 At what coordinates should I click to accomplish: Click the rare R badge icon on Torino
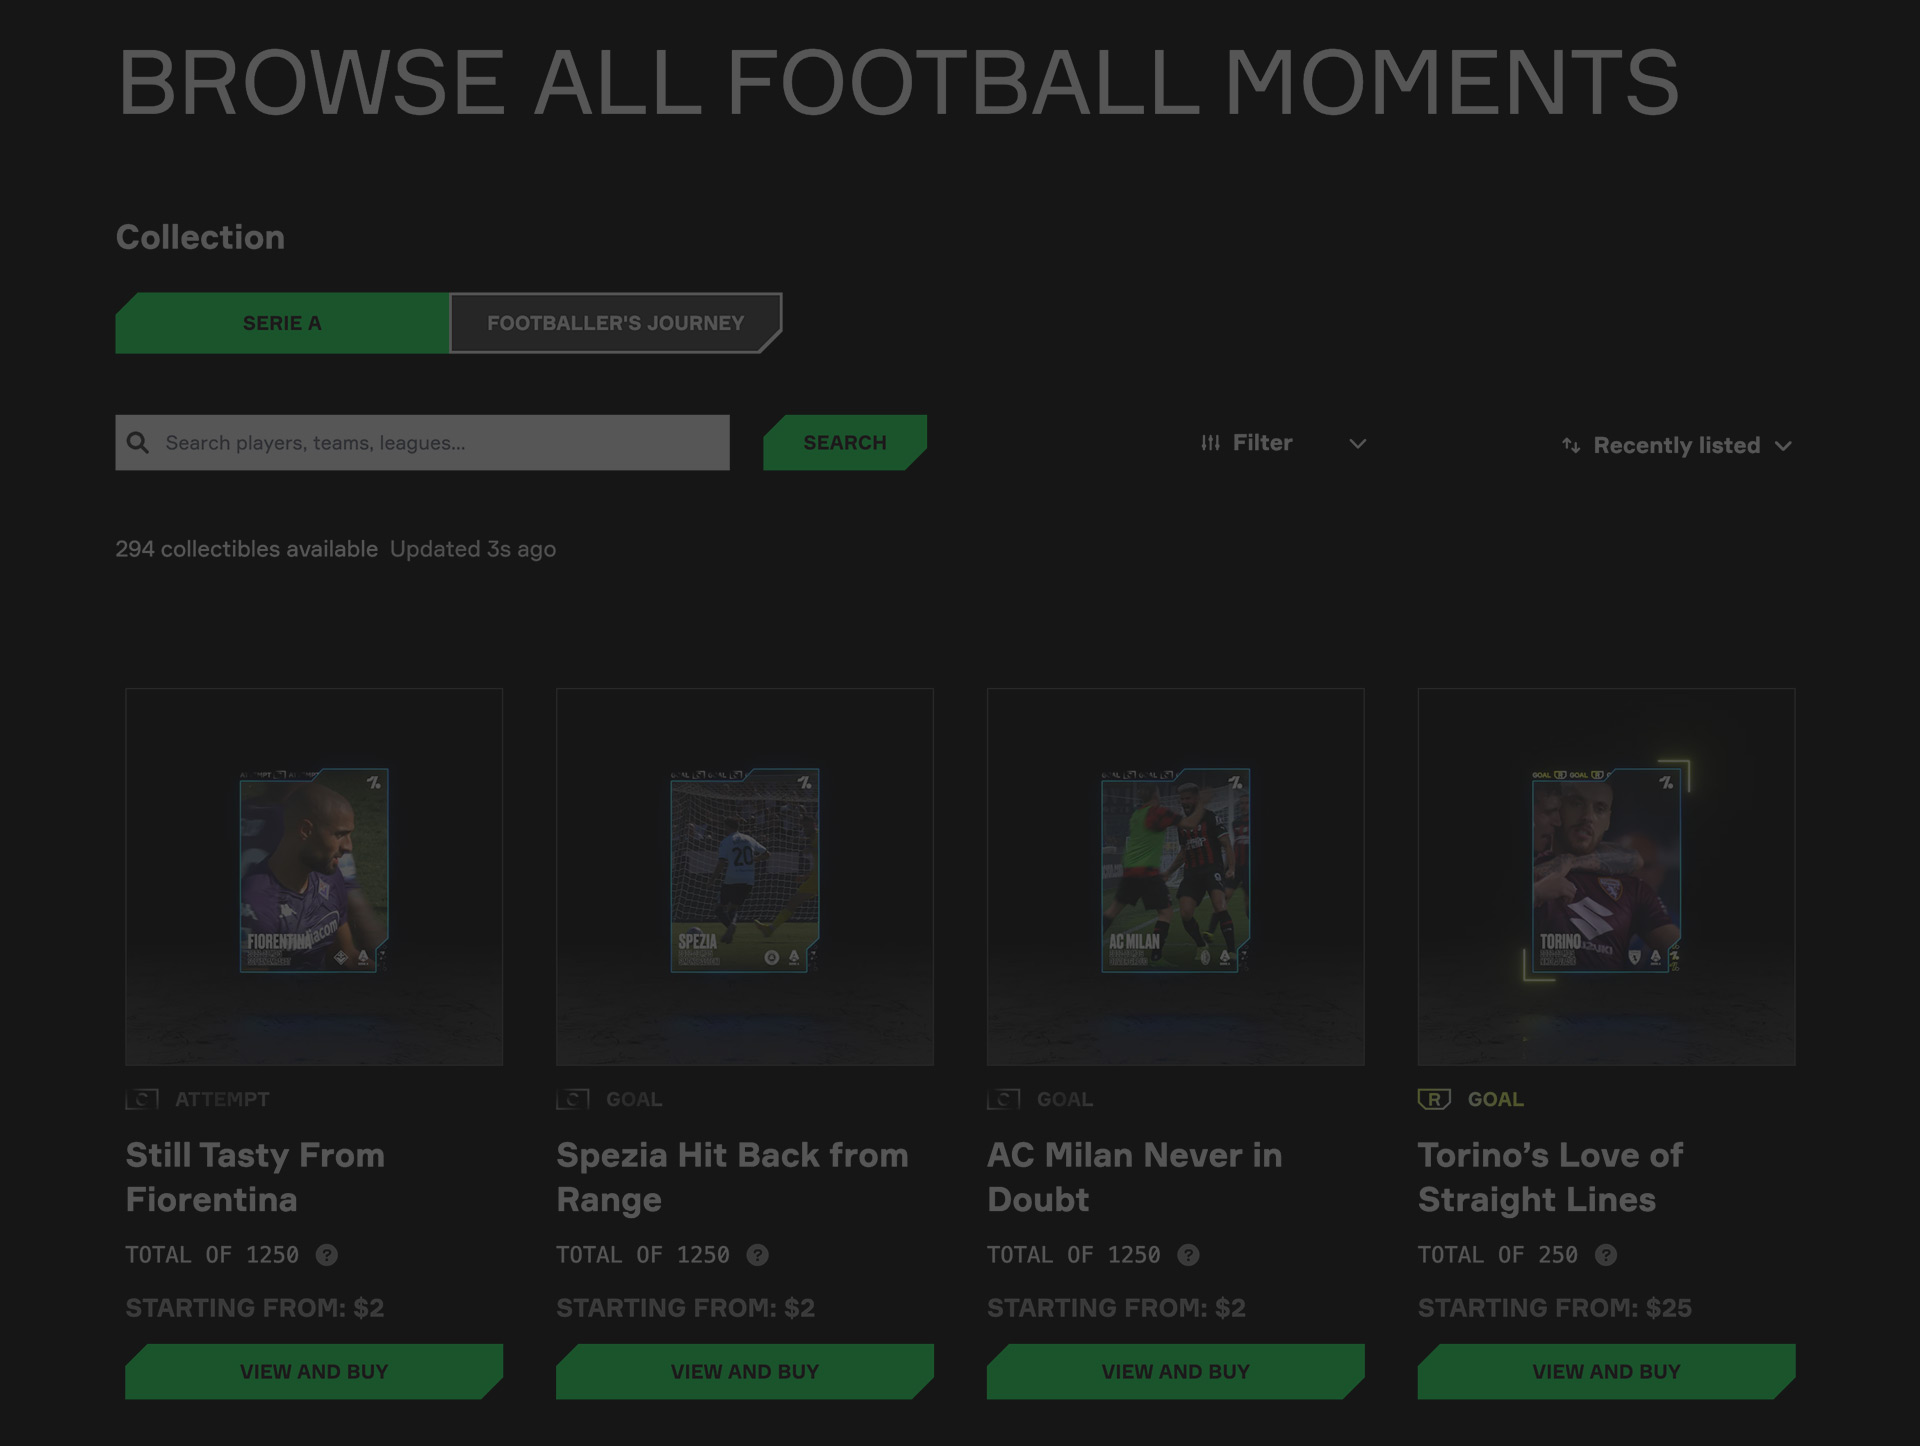click(x=1434, y=1099)
